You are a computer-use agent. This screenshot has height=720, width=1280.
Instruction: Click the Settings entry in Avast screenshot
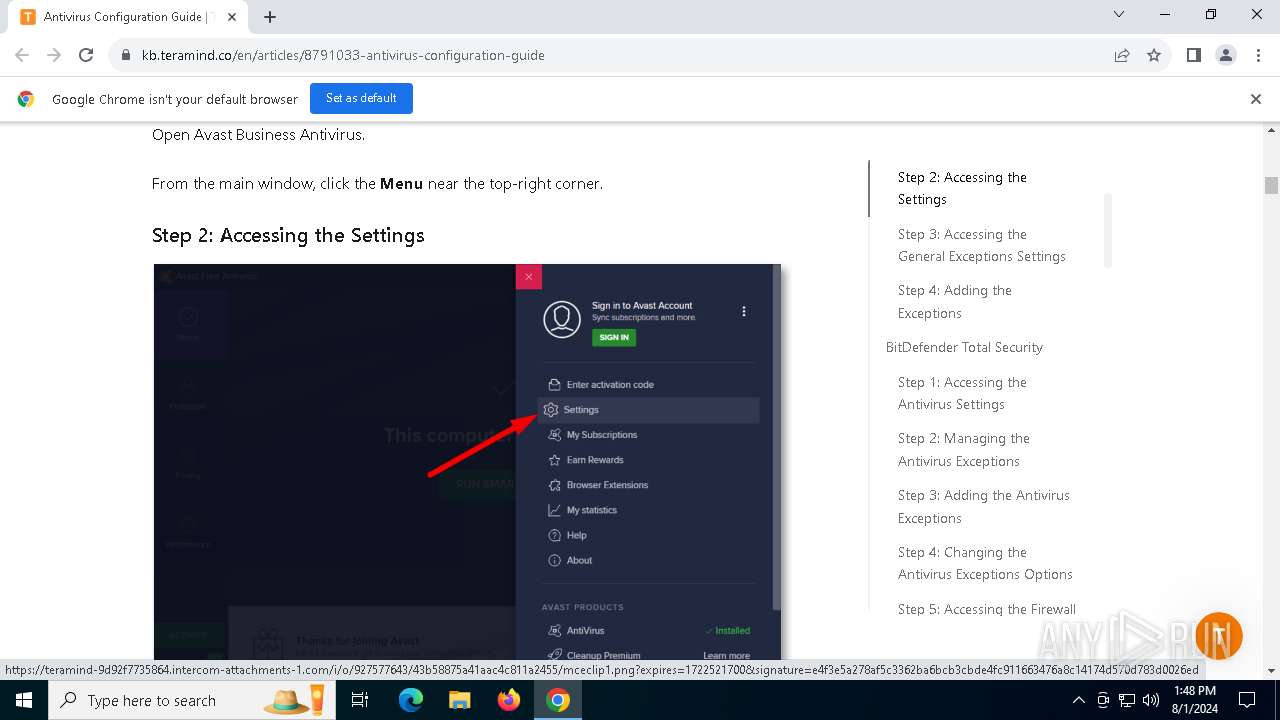tap(649, 410)
